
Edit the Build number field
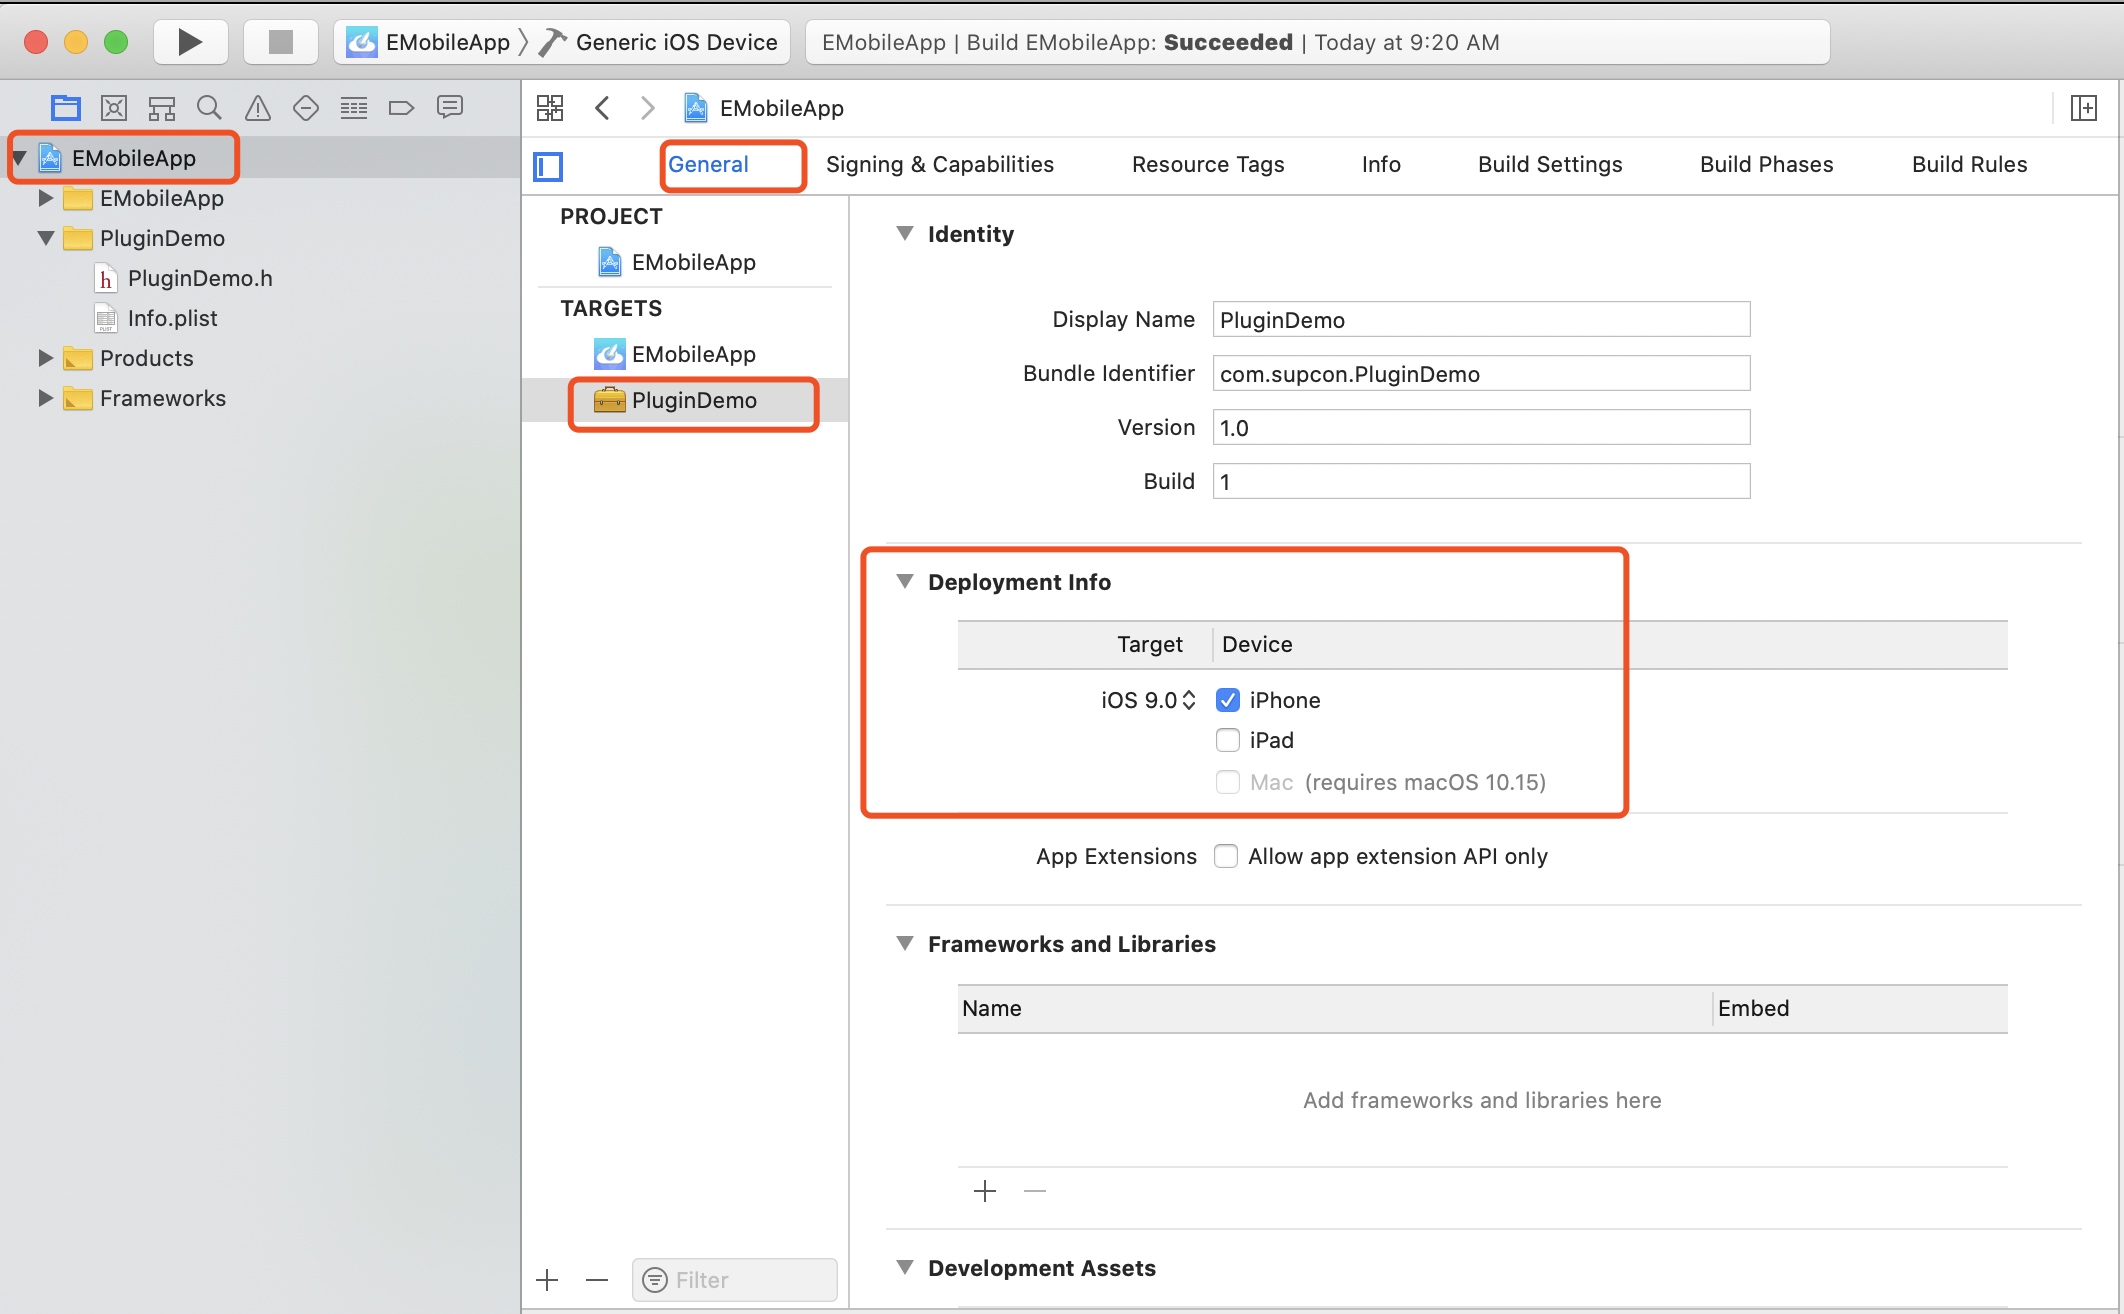point(1481,482)
